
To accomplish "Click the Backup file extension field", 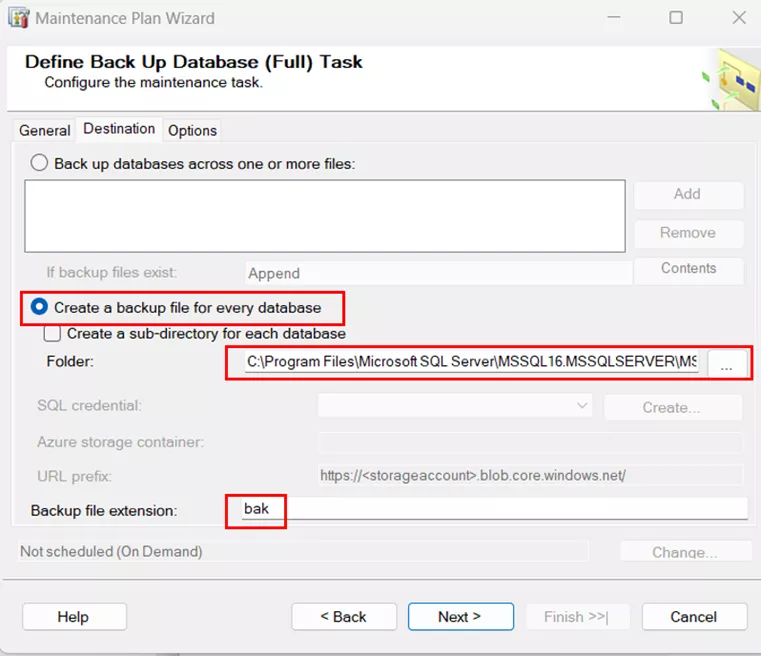I will (x=494, y=508).
